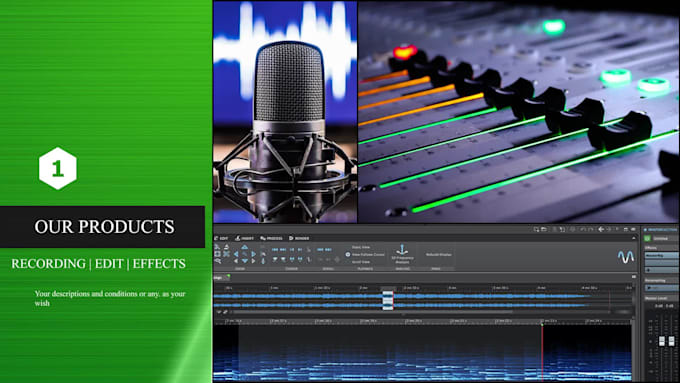This screenshot has width=680, height=383.
Task: Click the redo arrow in top toolbar
Action: pyautogui.click(x=591, y=229)
